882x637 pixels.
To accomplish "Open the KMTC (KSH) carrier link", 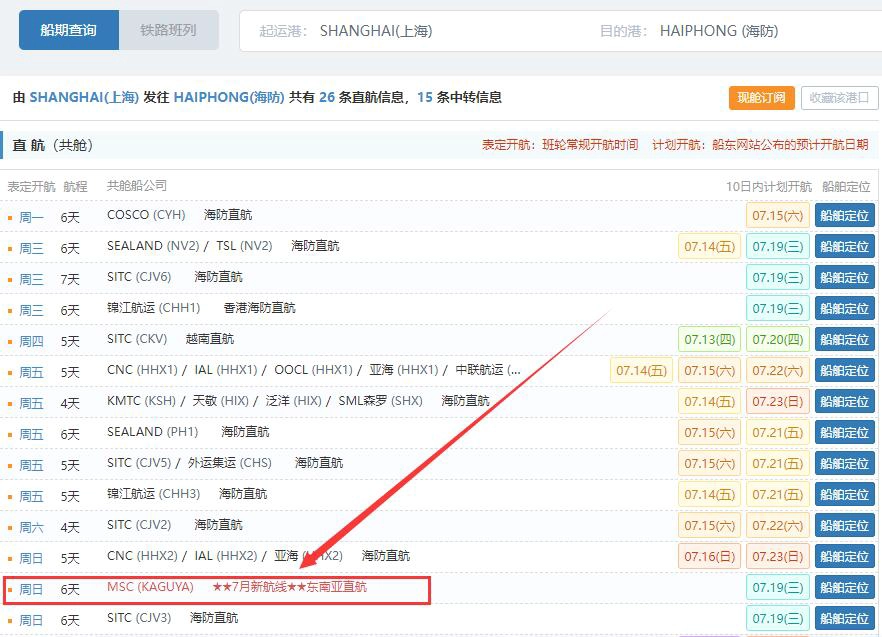I will coord(141,401).
